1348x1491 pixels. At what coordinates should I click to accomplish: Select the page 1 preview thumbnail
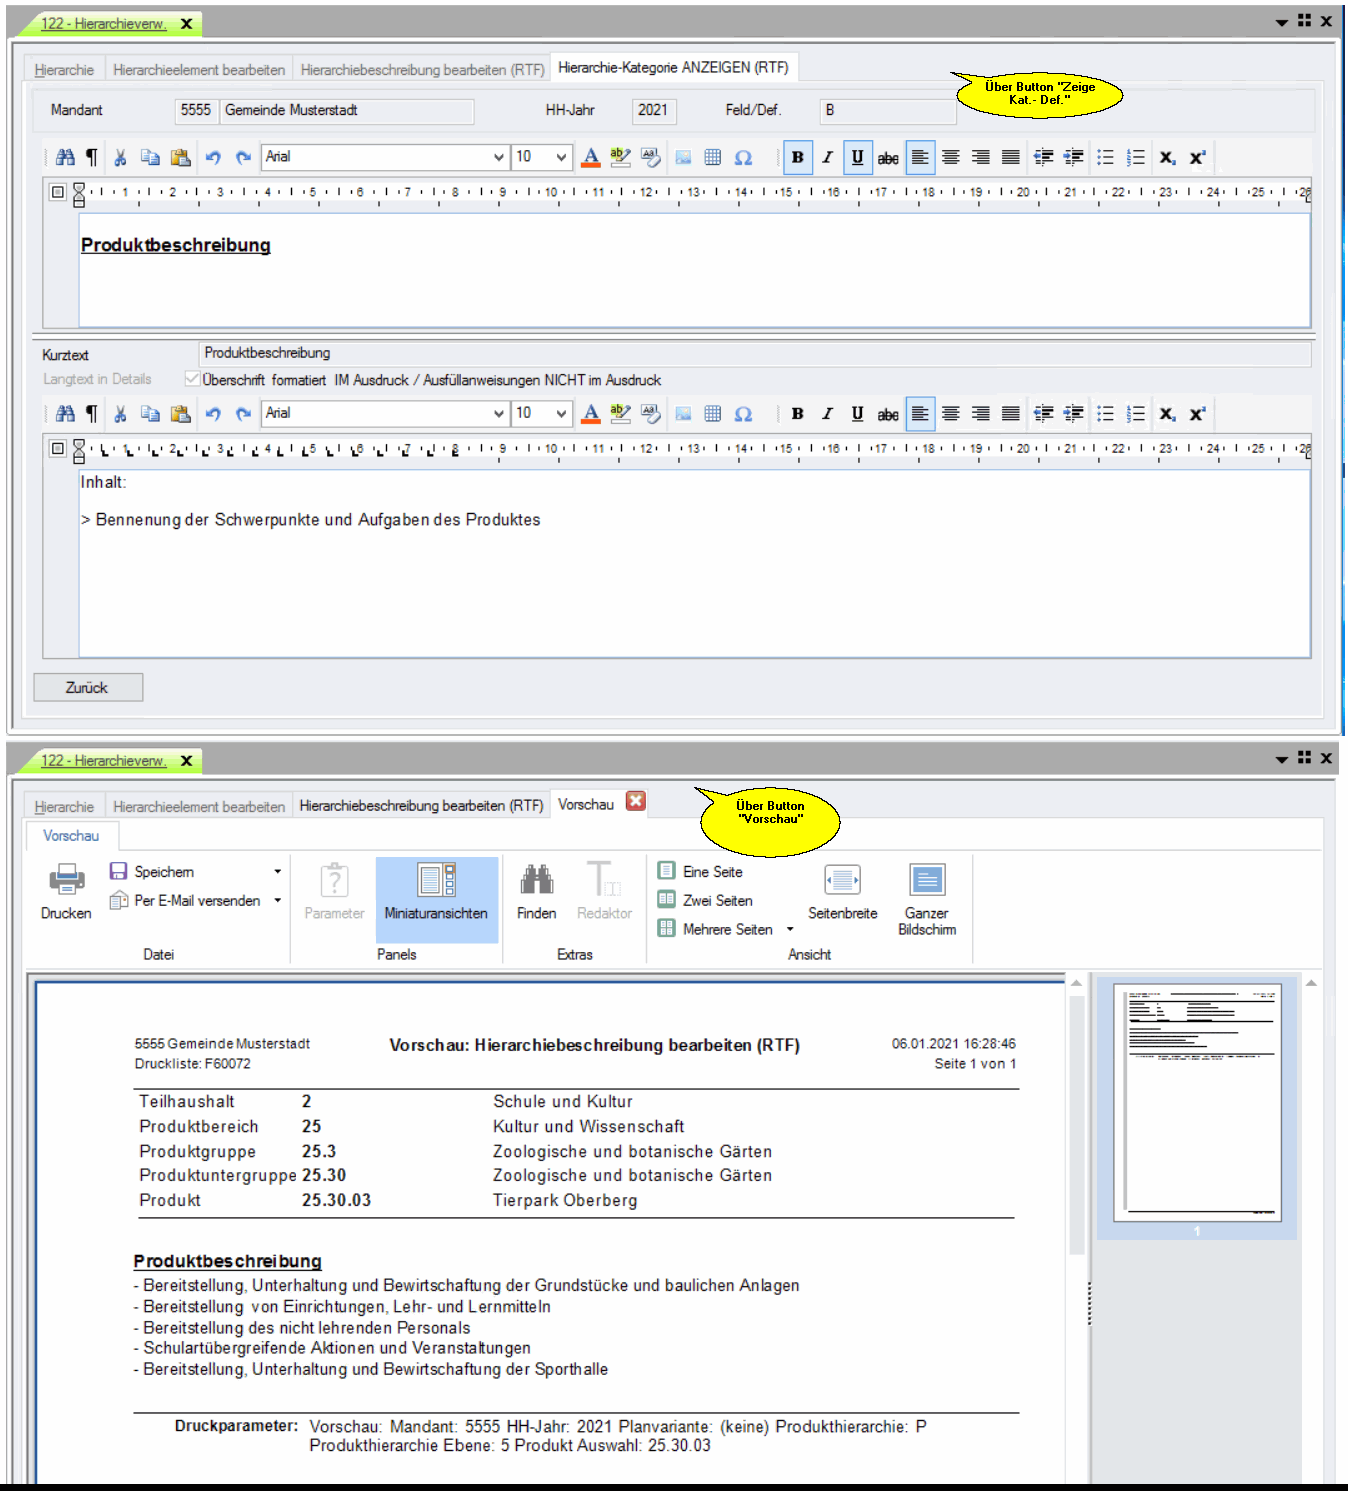(x=1197, y=1102)
